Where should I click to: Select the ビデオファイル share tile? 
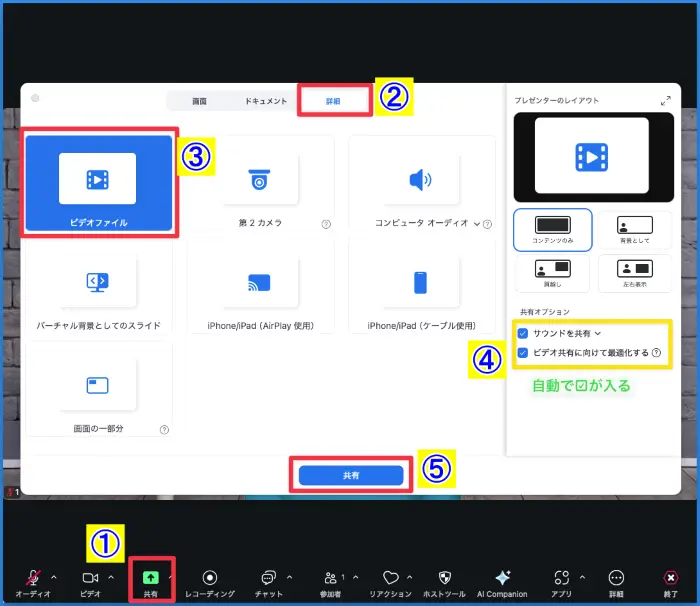coord(98,180)
